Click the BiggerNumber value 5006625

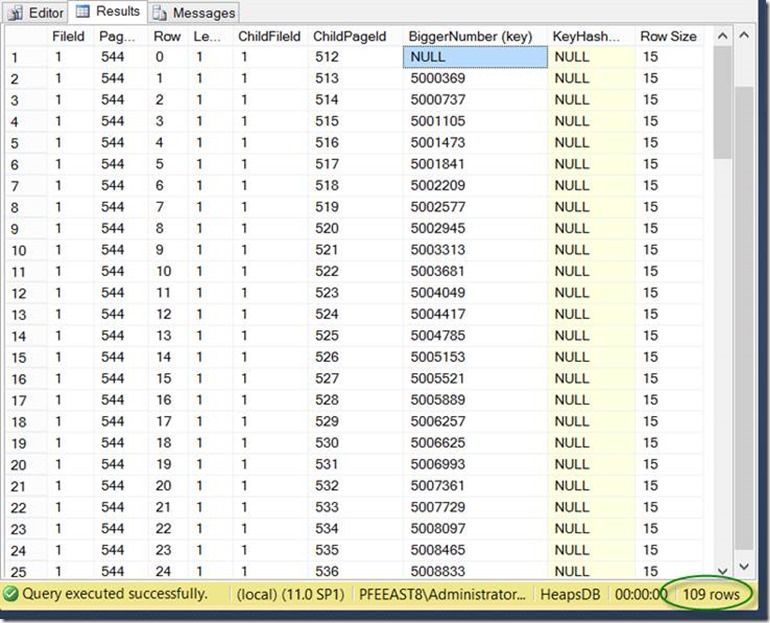pos(438,443)
